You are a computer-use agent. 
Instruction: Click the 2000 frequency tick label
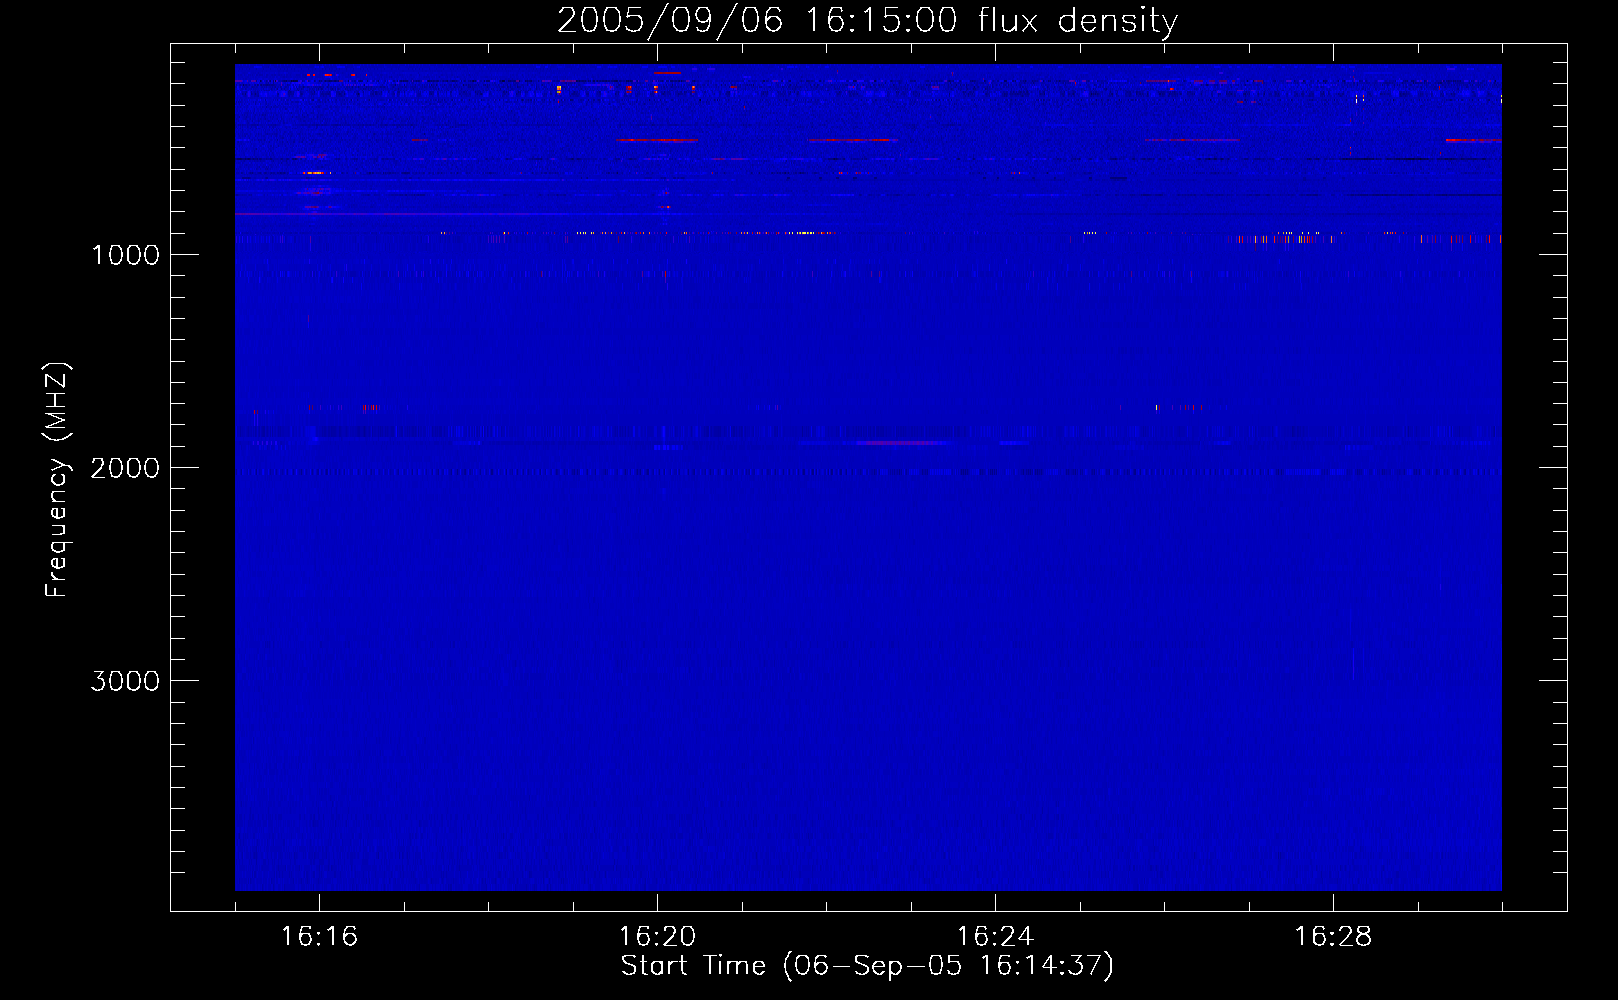[126, 468]
